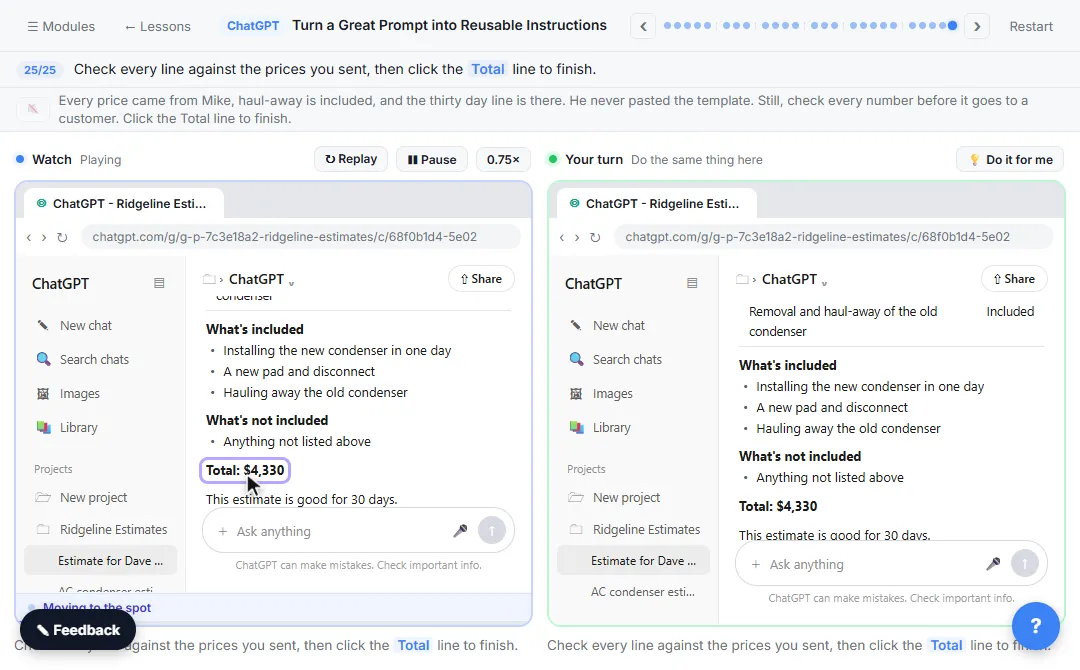Click the forward arrow in the Watch browser
The height and width of the screenshot is (670, 1080).
click(x=44, y=237)
